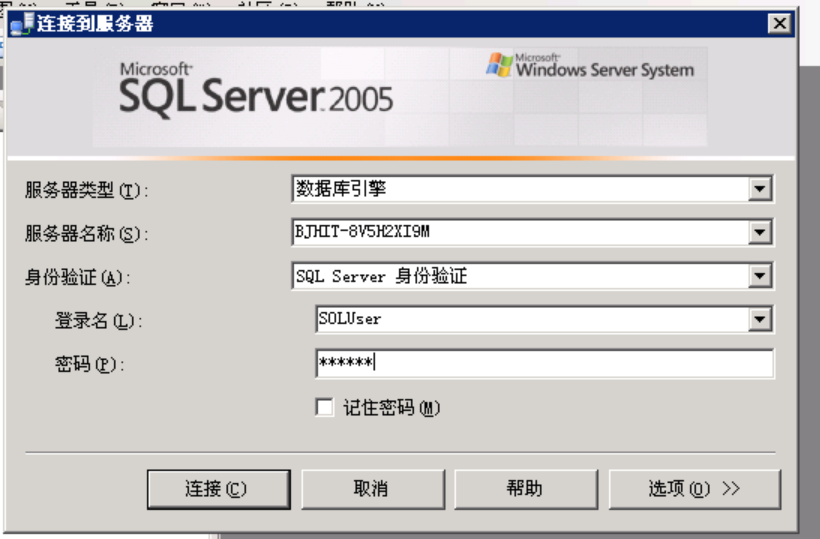The width and height of the screenshot is (820, 539).
Task: Open the 服务器名称 dropdown arrow
Action: [x=760, y=232]
